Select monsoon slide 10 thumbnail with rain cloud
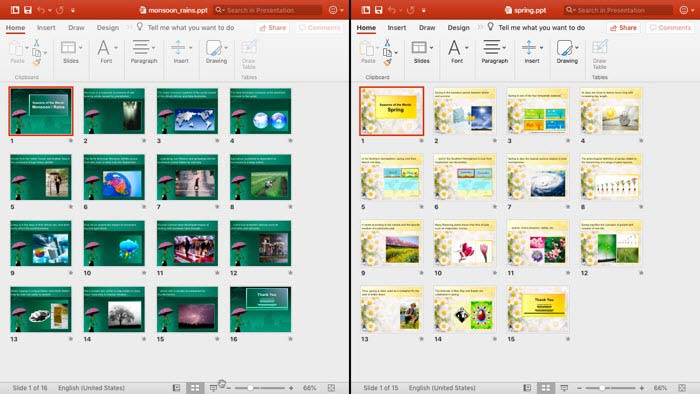Screen dimensions: 700x394 [x=114, y=243]
